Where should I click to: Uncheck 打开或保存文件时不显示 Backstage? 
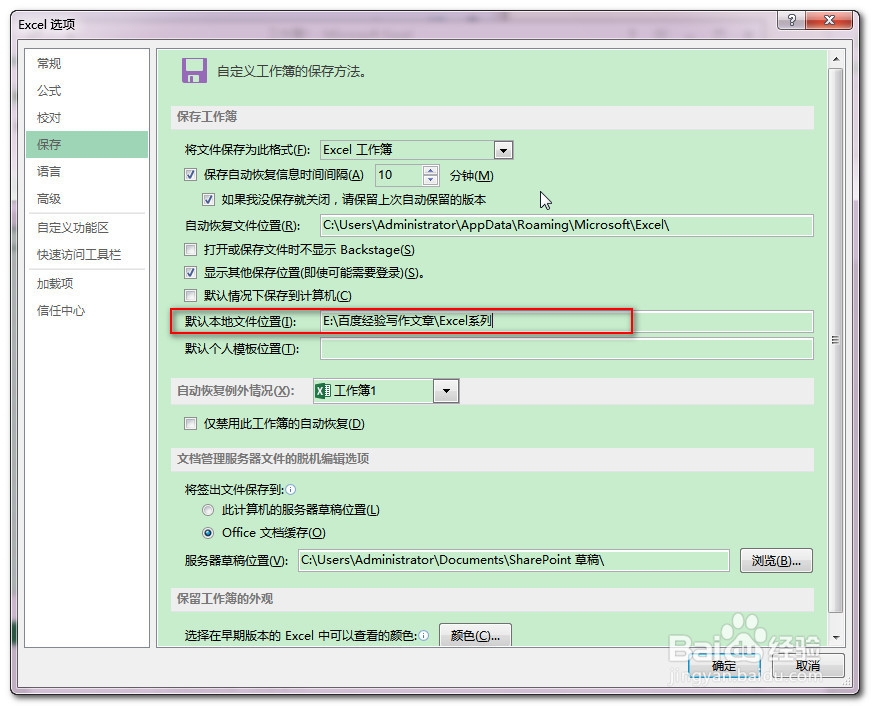coord(189,249)
